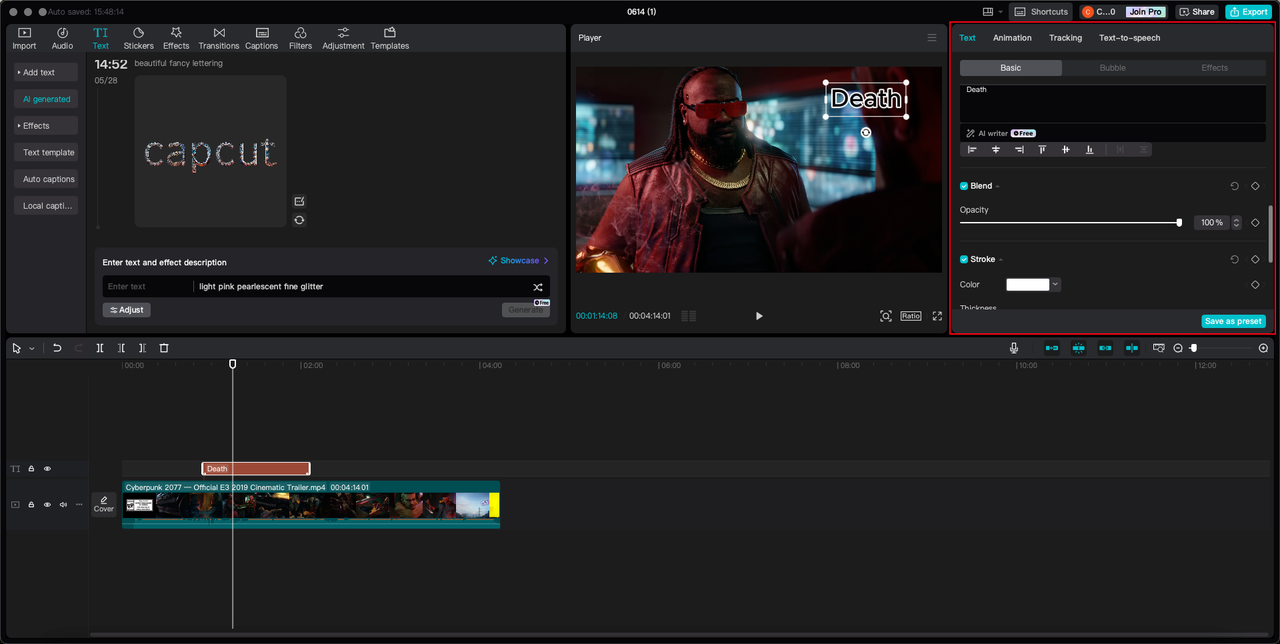Hide the text track with eye icon
This screenshot has width=1280, height=644.
[47, 469]
